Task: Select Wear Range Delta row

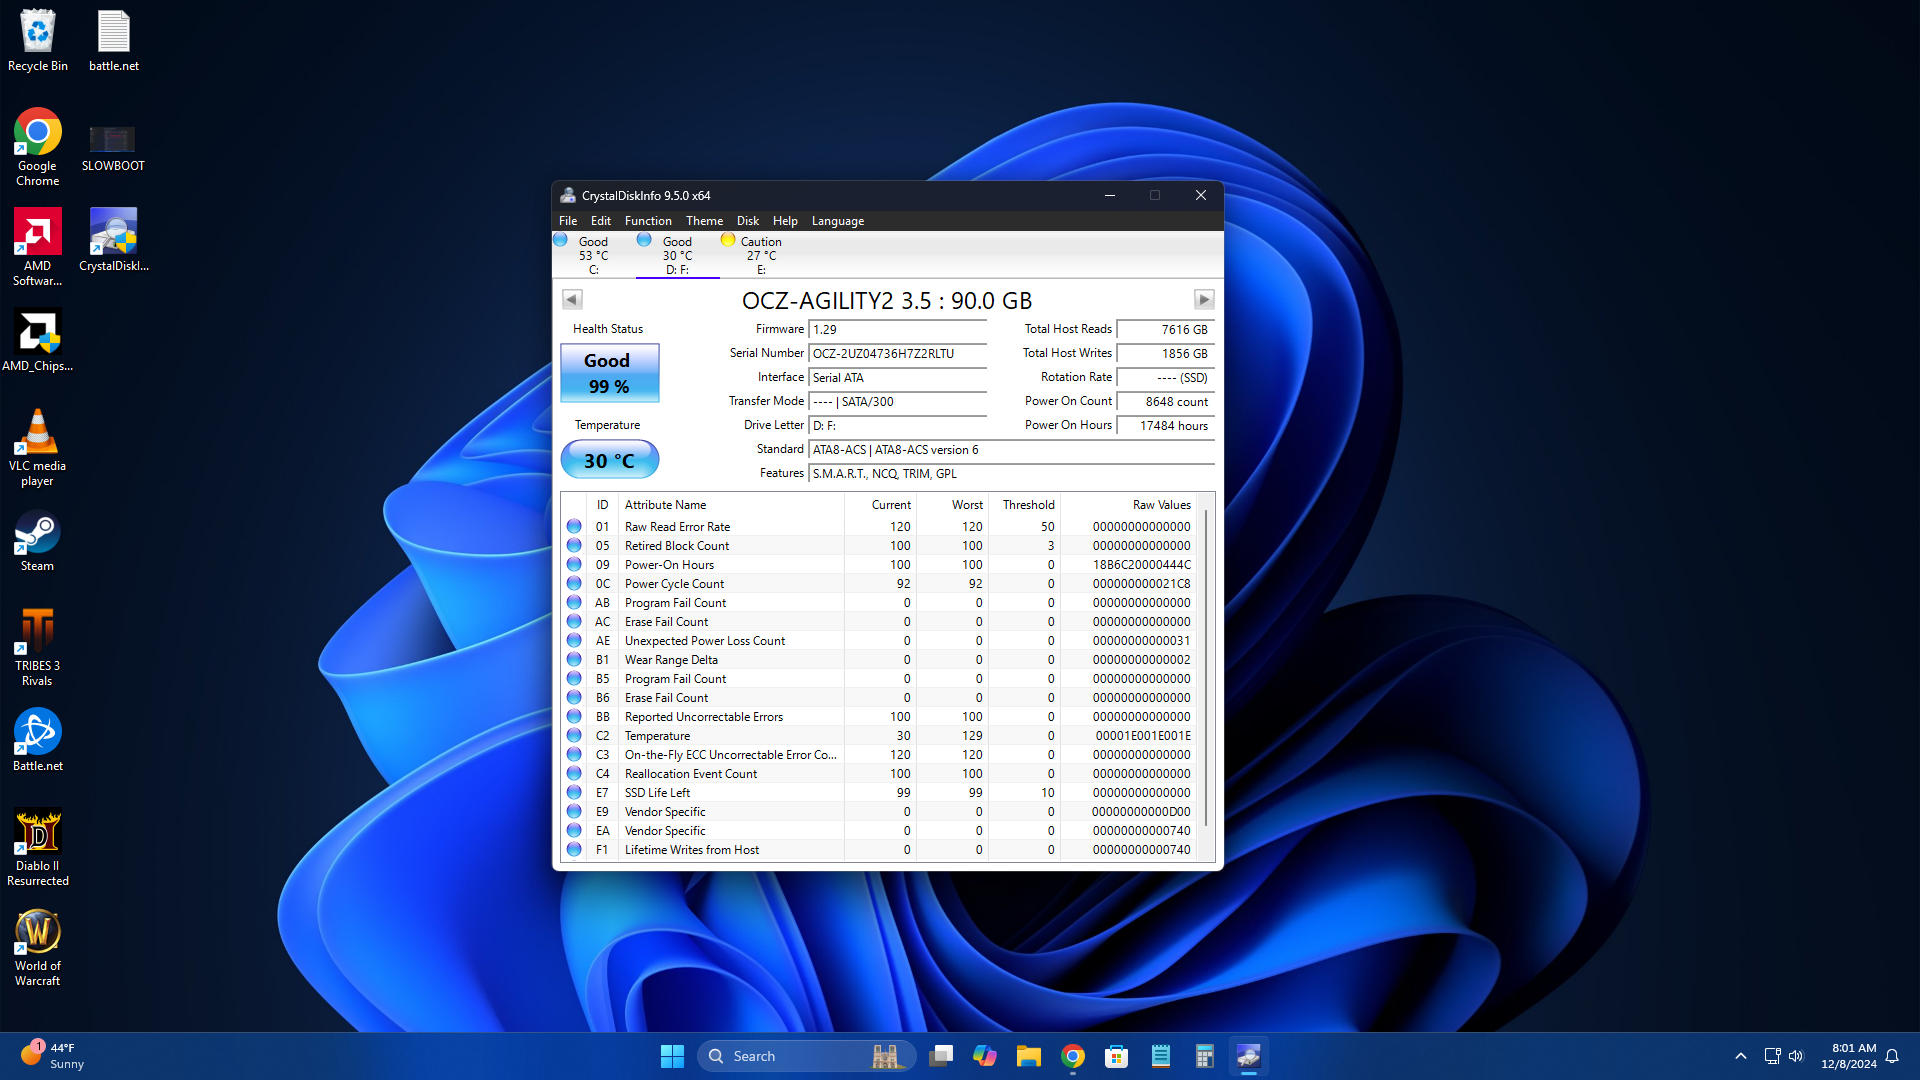Action: point(880,660)
